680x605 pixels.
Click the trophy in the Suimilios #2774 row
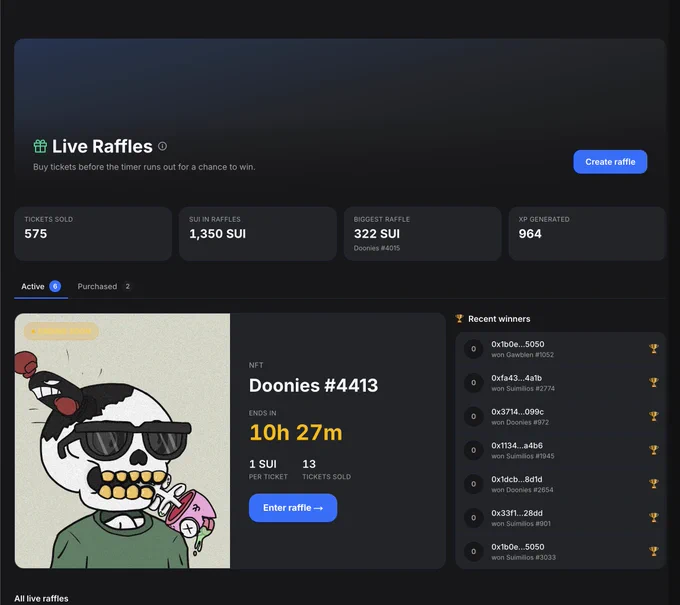654,383
